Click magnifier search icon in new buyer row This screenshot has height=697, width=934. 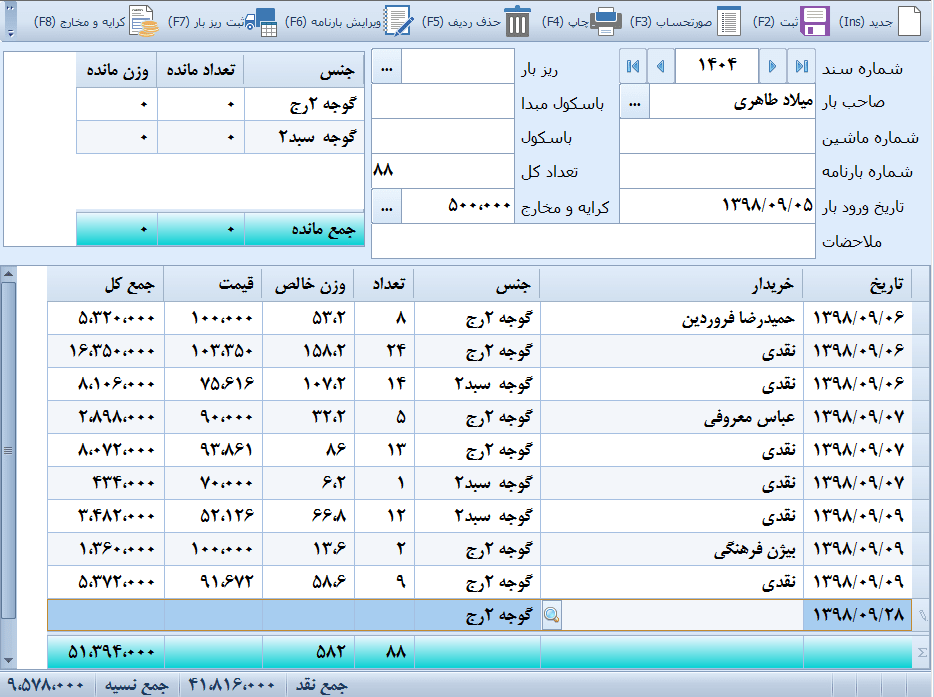pos(551,616)
